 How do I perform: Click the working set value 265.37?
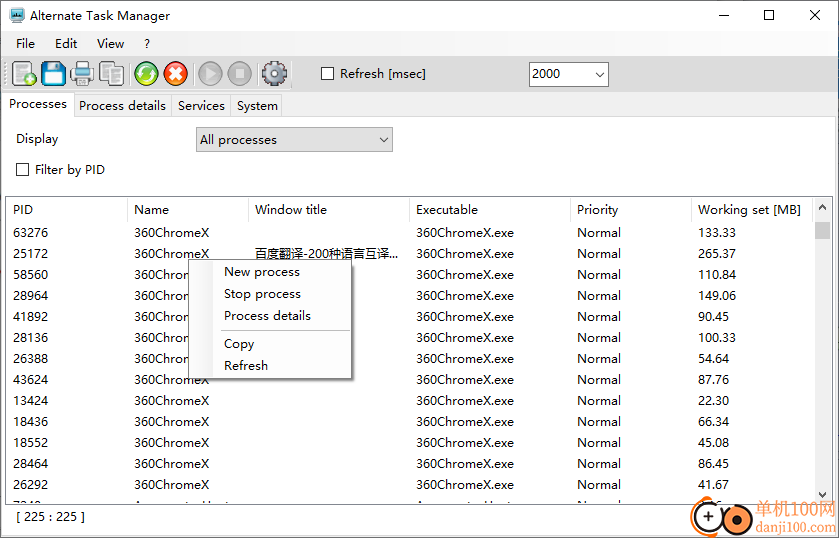(716, 254)
